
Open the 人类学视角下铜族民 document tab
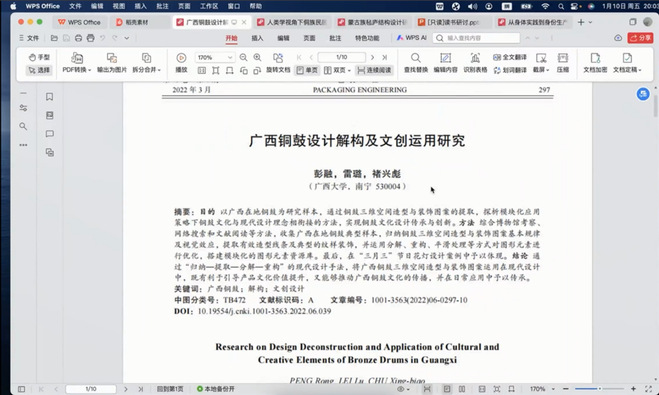(292, 22)
